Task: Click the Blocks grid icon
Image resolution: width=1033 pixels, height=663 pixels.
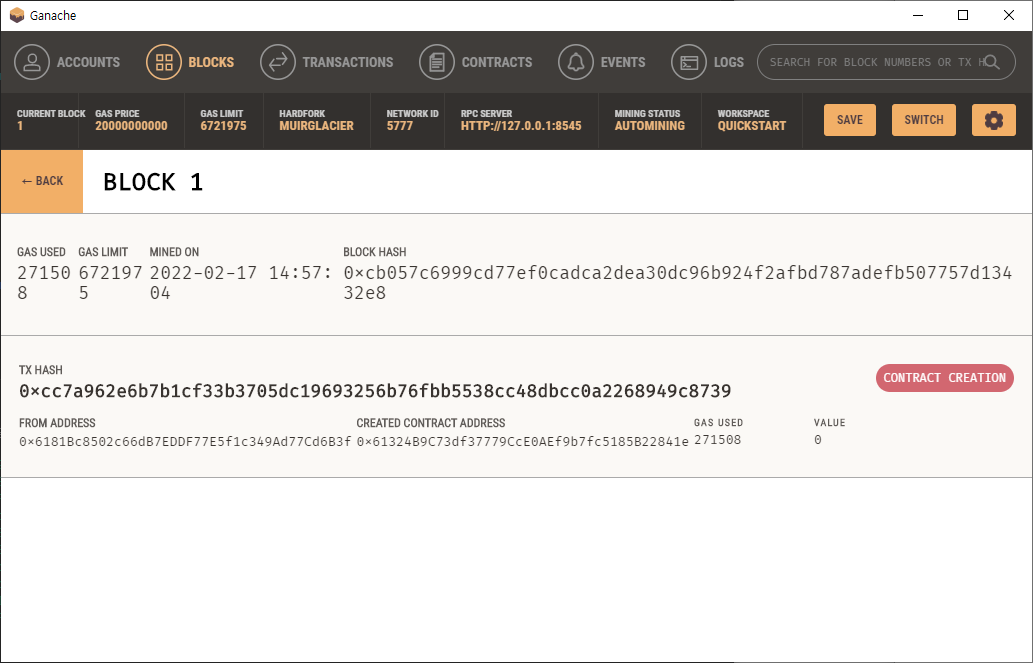Action: [163, 62]
